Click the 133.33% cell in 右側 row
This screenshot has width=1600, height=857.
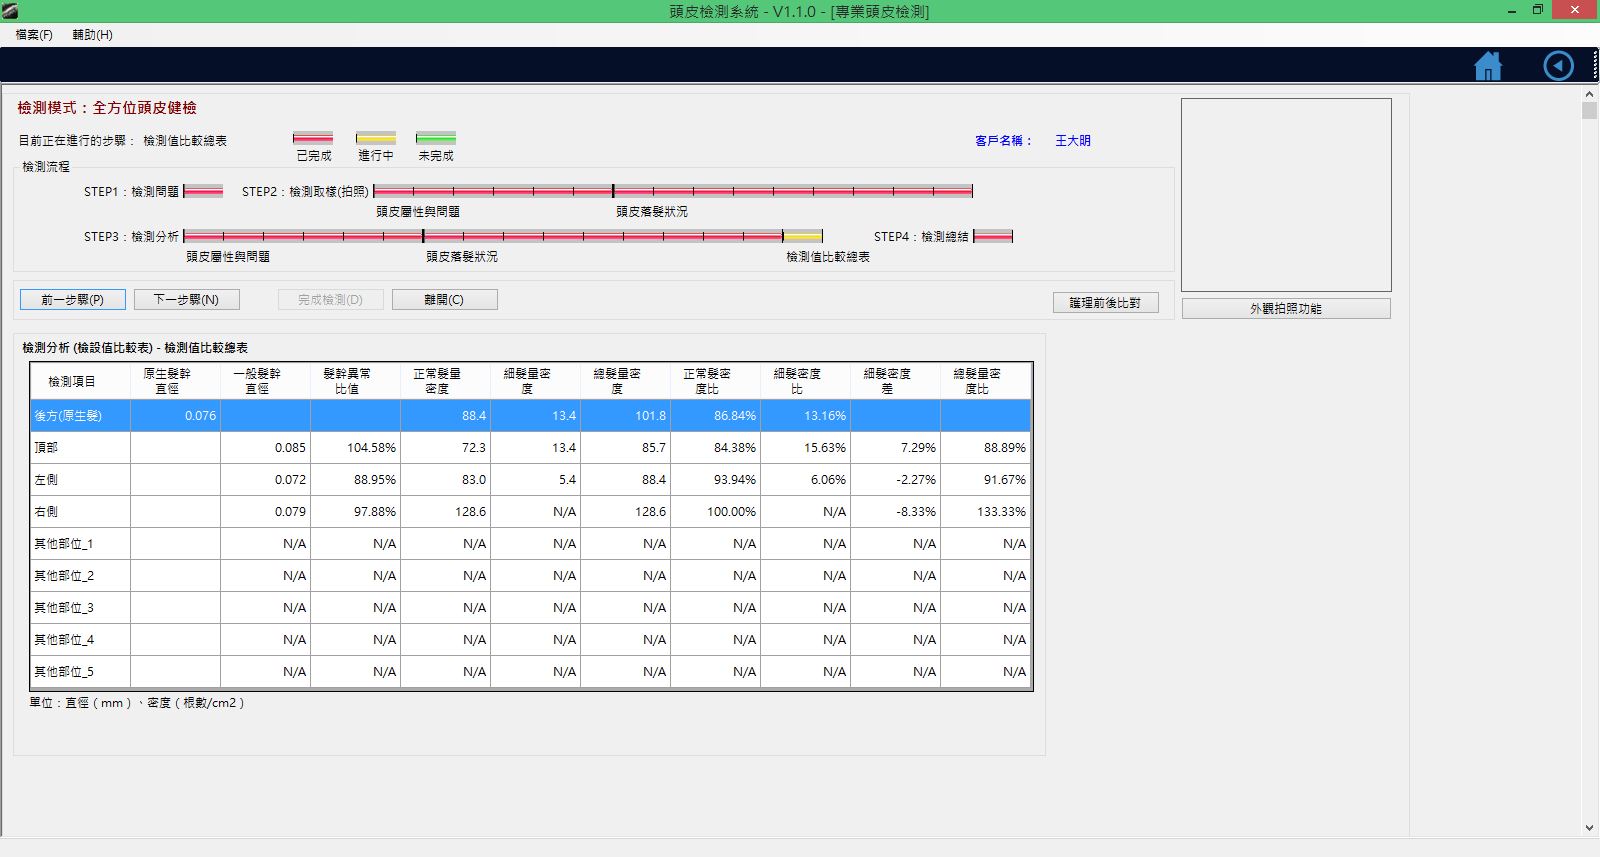click(985, 512)
